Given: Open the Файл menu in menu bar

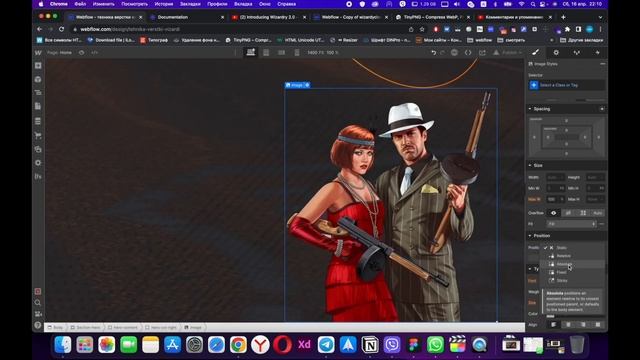Looking at the screenshot, I should pyautogui.click(x=80, y=4).
